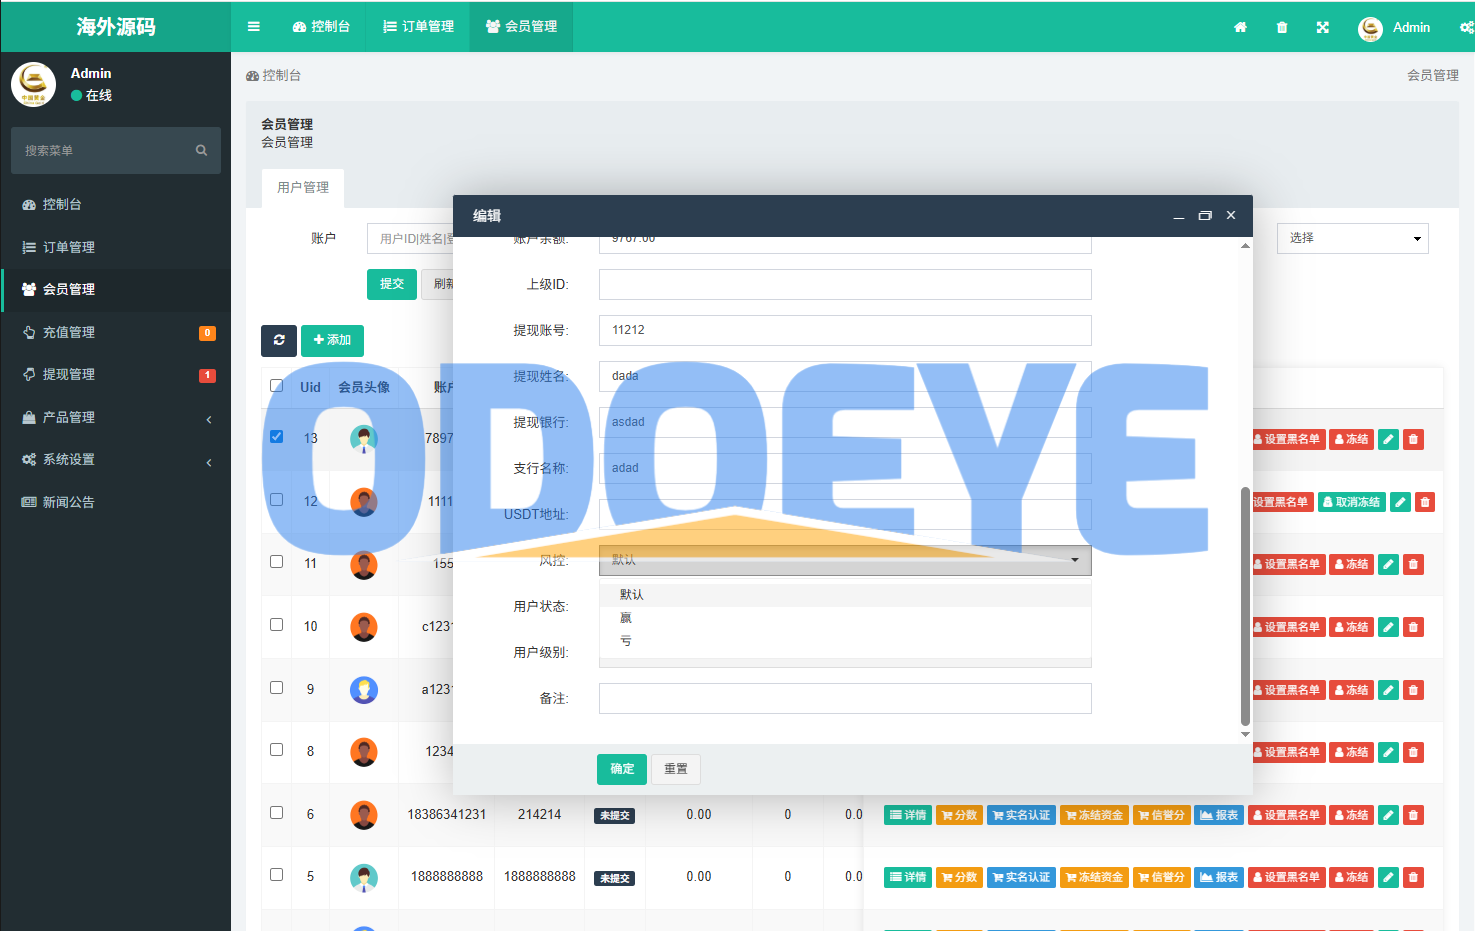Uncheck the checkbox for user 13
Image resolution: width=1475 pixels, height=931 pixels.
click(277, 437)
